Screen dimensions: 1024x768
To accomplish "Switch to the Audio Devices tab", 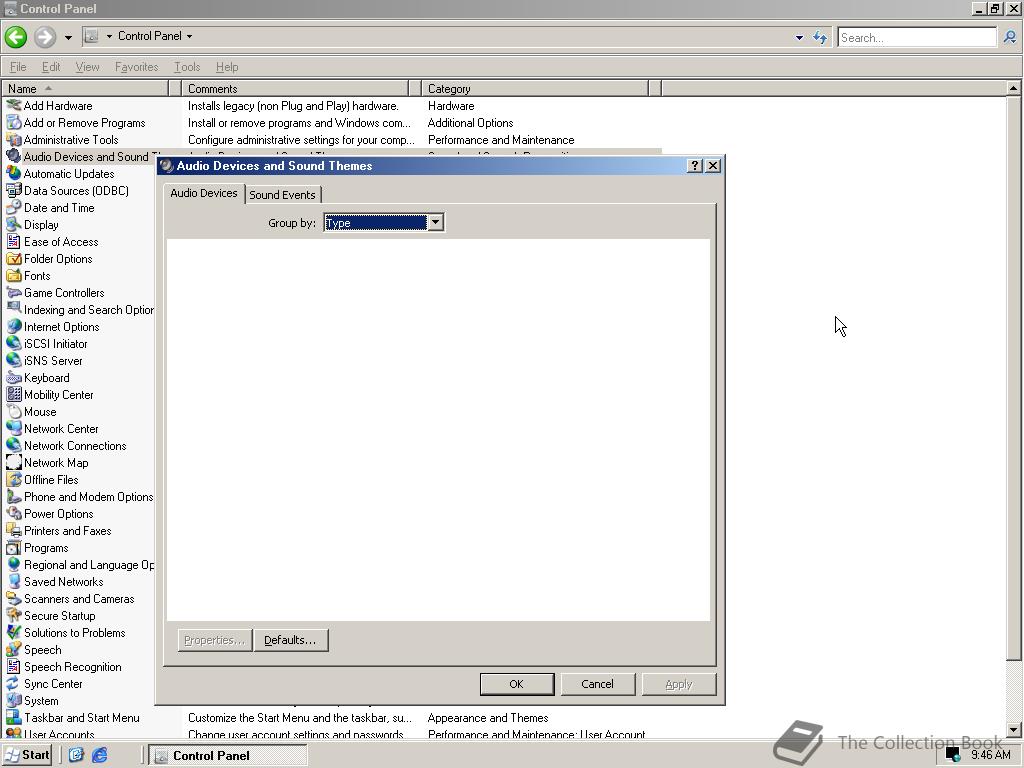I will pos(204,193).
